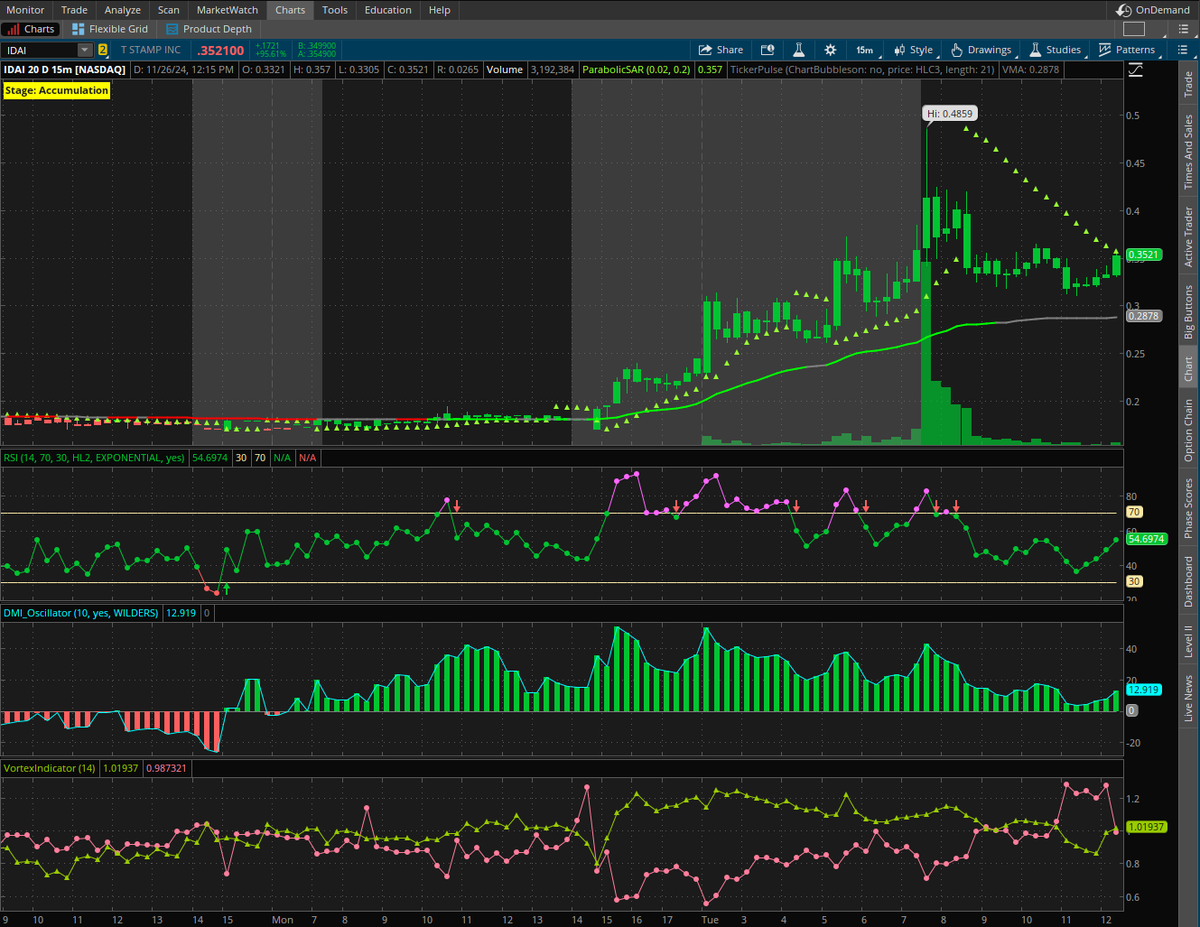Select the Charts sub-tab with bar icon
1200x927 pixels.
pos(31,29)
